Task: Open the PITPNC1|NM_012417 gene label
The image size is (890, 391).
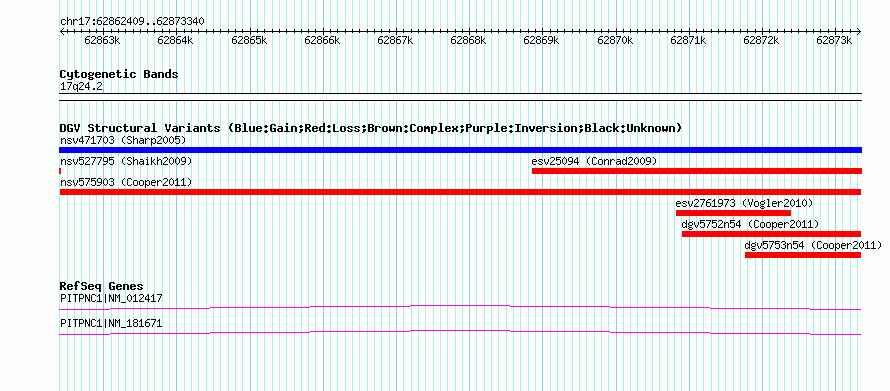Action: pos(111,298)
